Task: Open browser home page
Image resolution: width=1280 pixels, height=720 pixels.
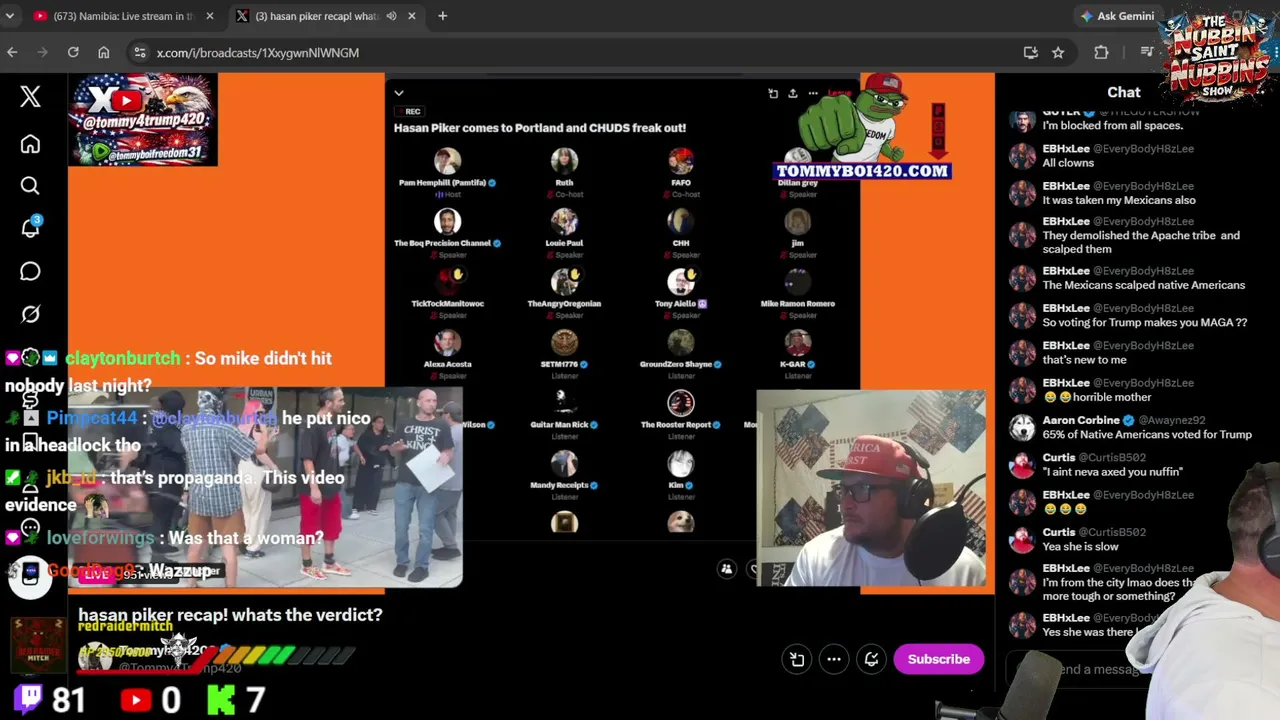Action: (x=103, y=52)
